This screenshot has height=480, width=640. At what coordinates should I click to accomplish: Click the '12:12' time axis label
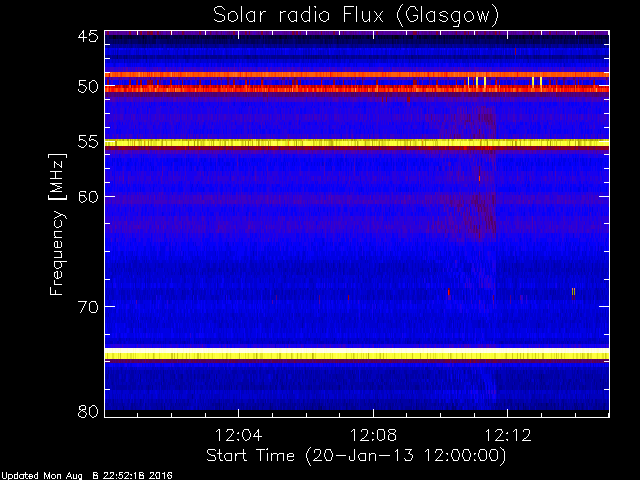pyautogui.click(x=508, y=435)
